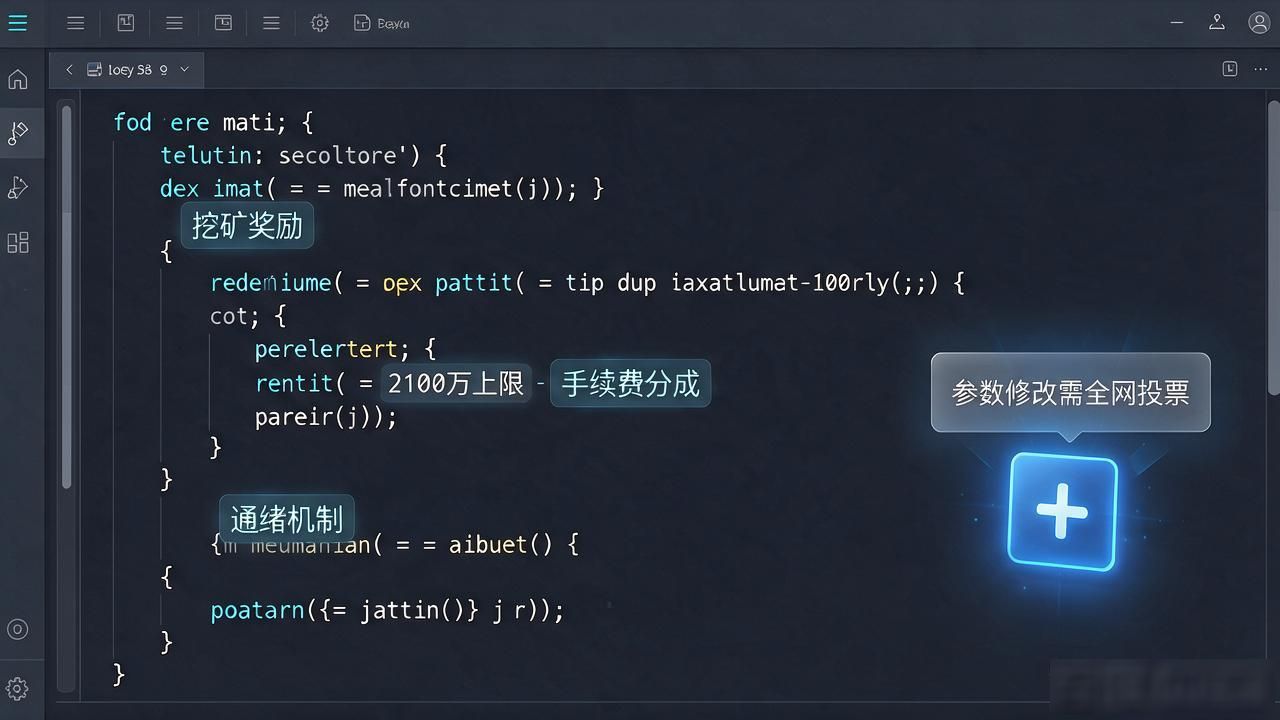
Task: Open the run and debug sidebar icon
Action: 18,188
